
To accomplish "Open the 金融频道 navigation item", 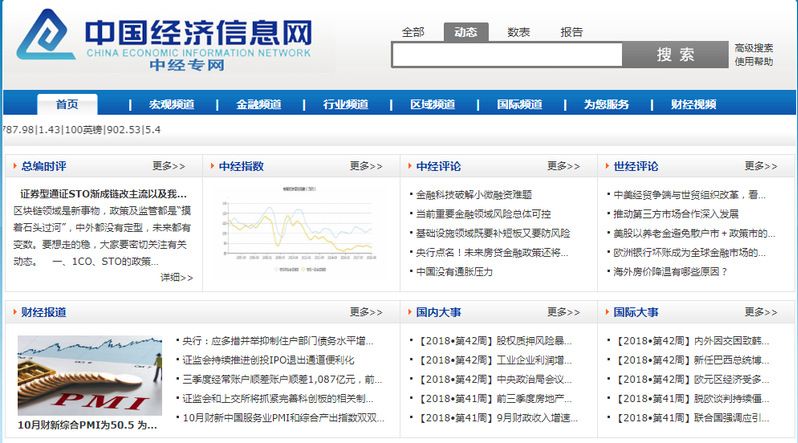I will point(258,104).
